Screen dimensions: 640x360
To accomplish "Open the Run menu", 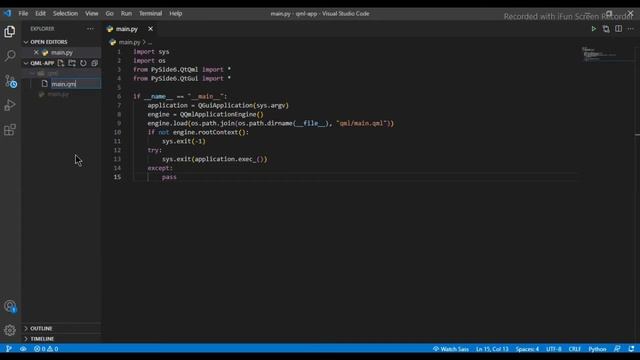I will (x=126, y=13).
